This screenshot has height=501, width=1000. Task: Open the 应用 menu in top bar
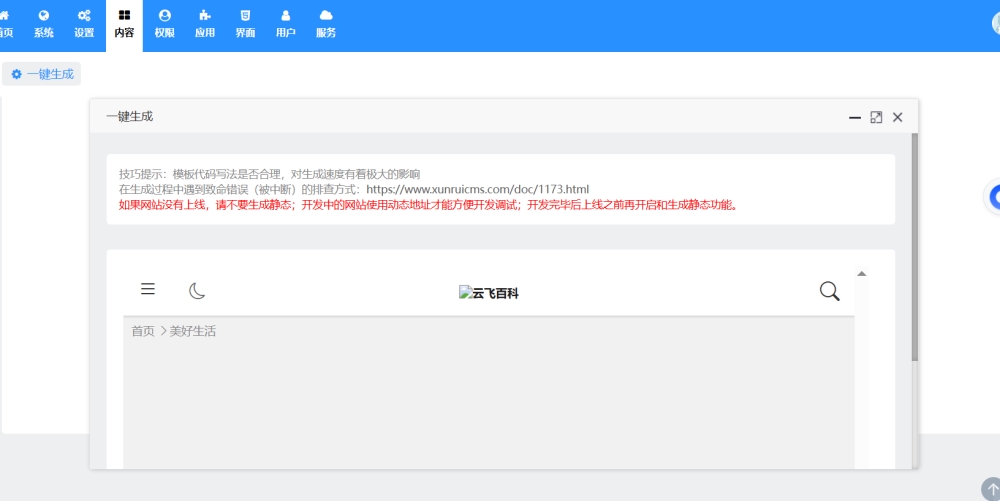(x=205, y=24)
